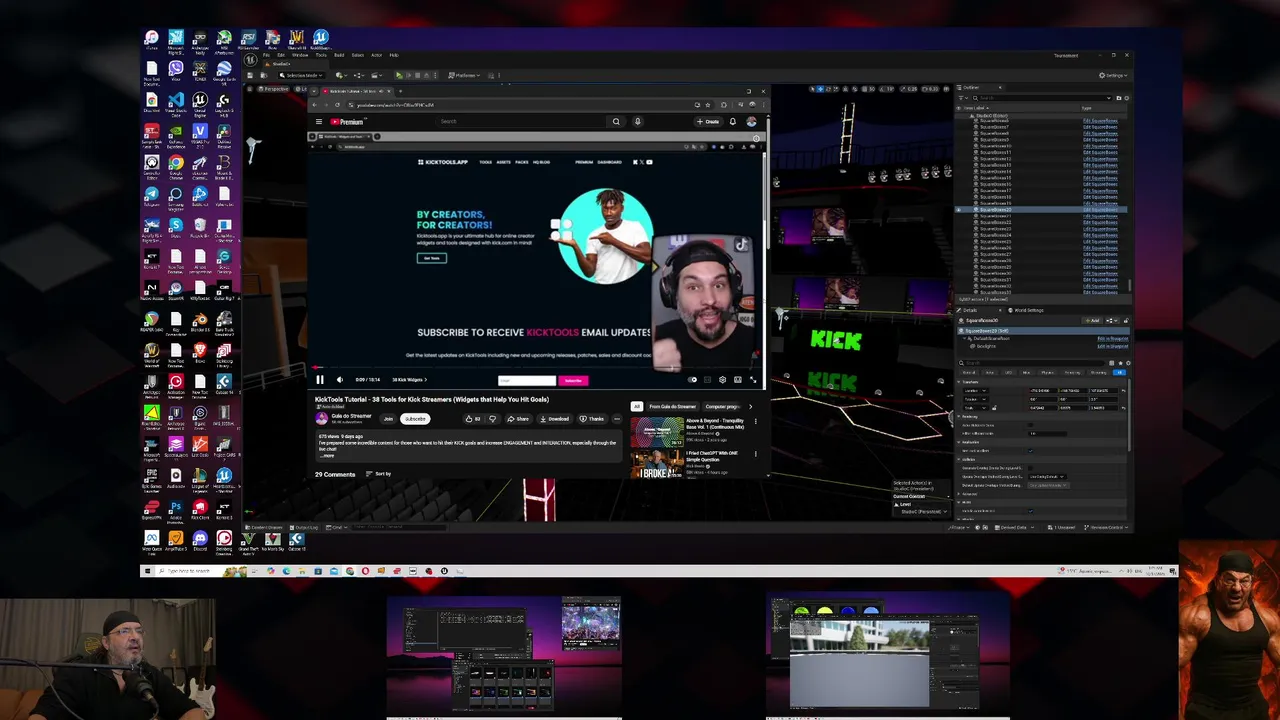The image size is (1280, 720).
Task: Seek on the YouTube progress bar
Action: [x=535, y=367]
